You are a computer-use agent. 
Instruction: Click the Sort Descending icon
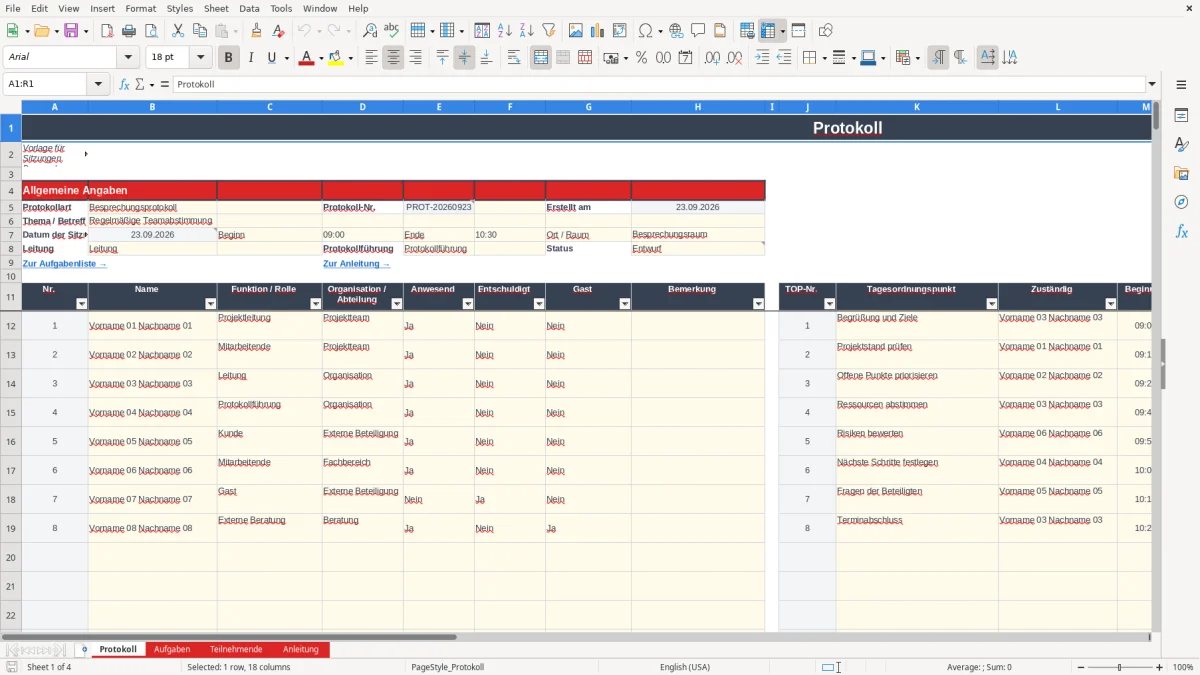527,31
